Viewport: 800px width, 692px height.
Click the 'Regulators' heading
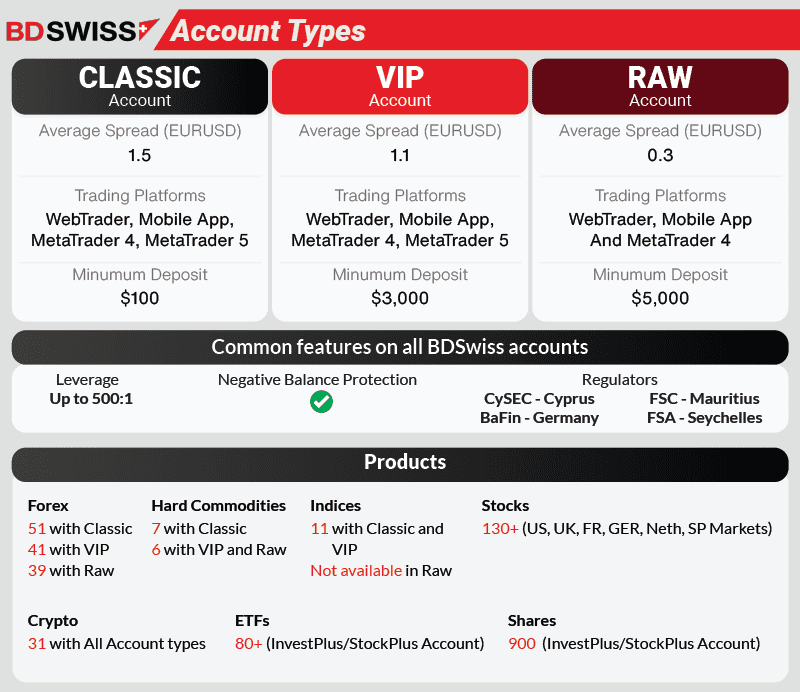619,380
